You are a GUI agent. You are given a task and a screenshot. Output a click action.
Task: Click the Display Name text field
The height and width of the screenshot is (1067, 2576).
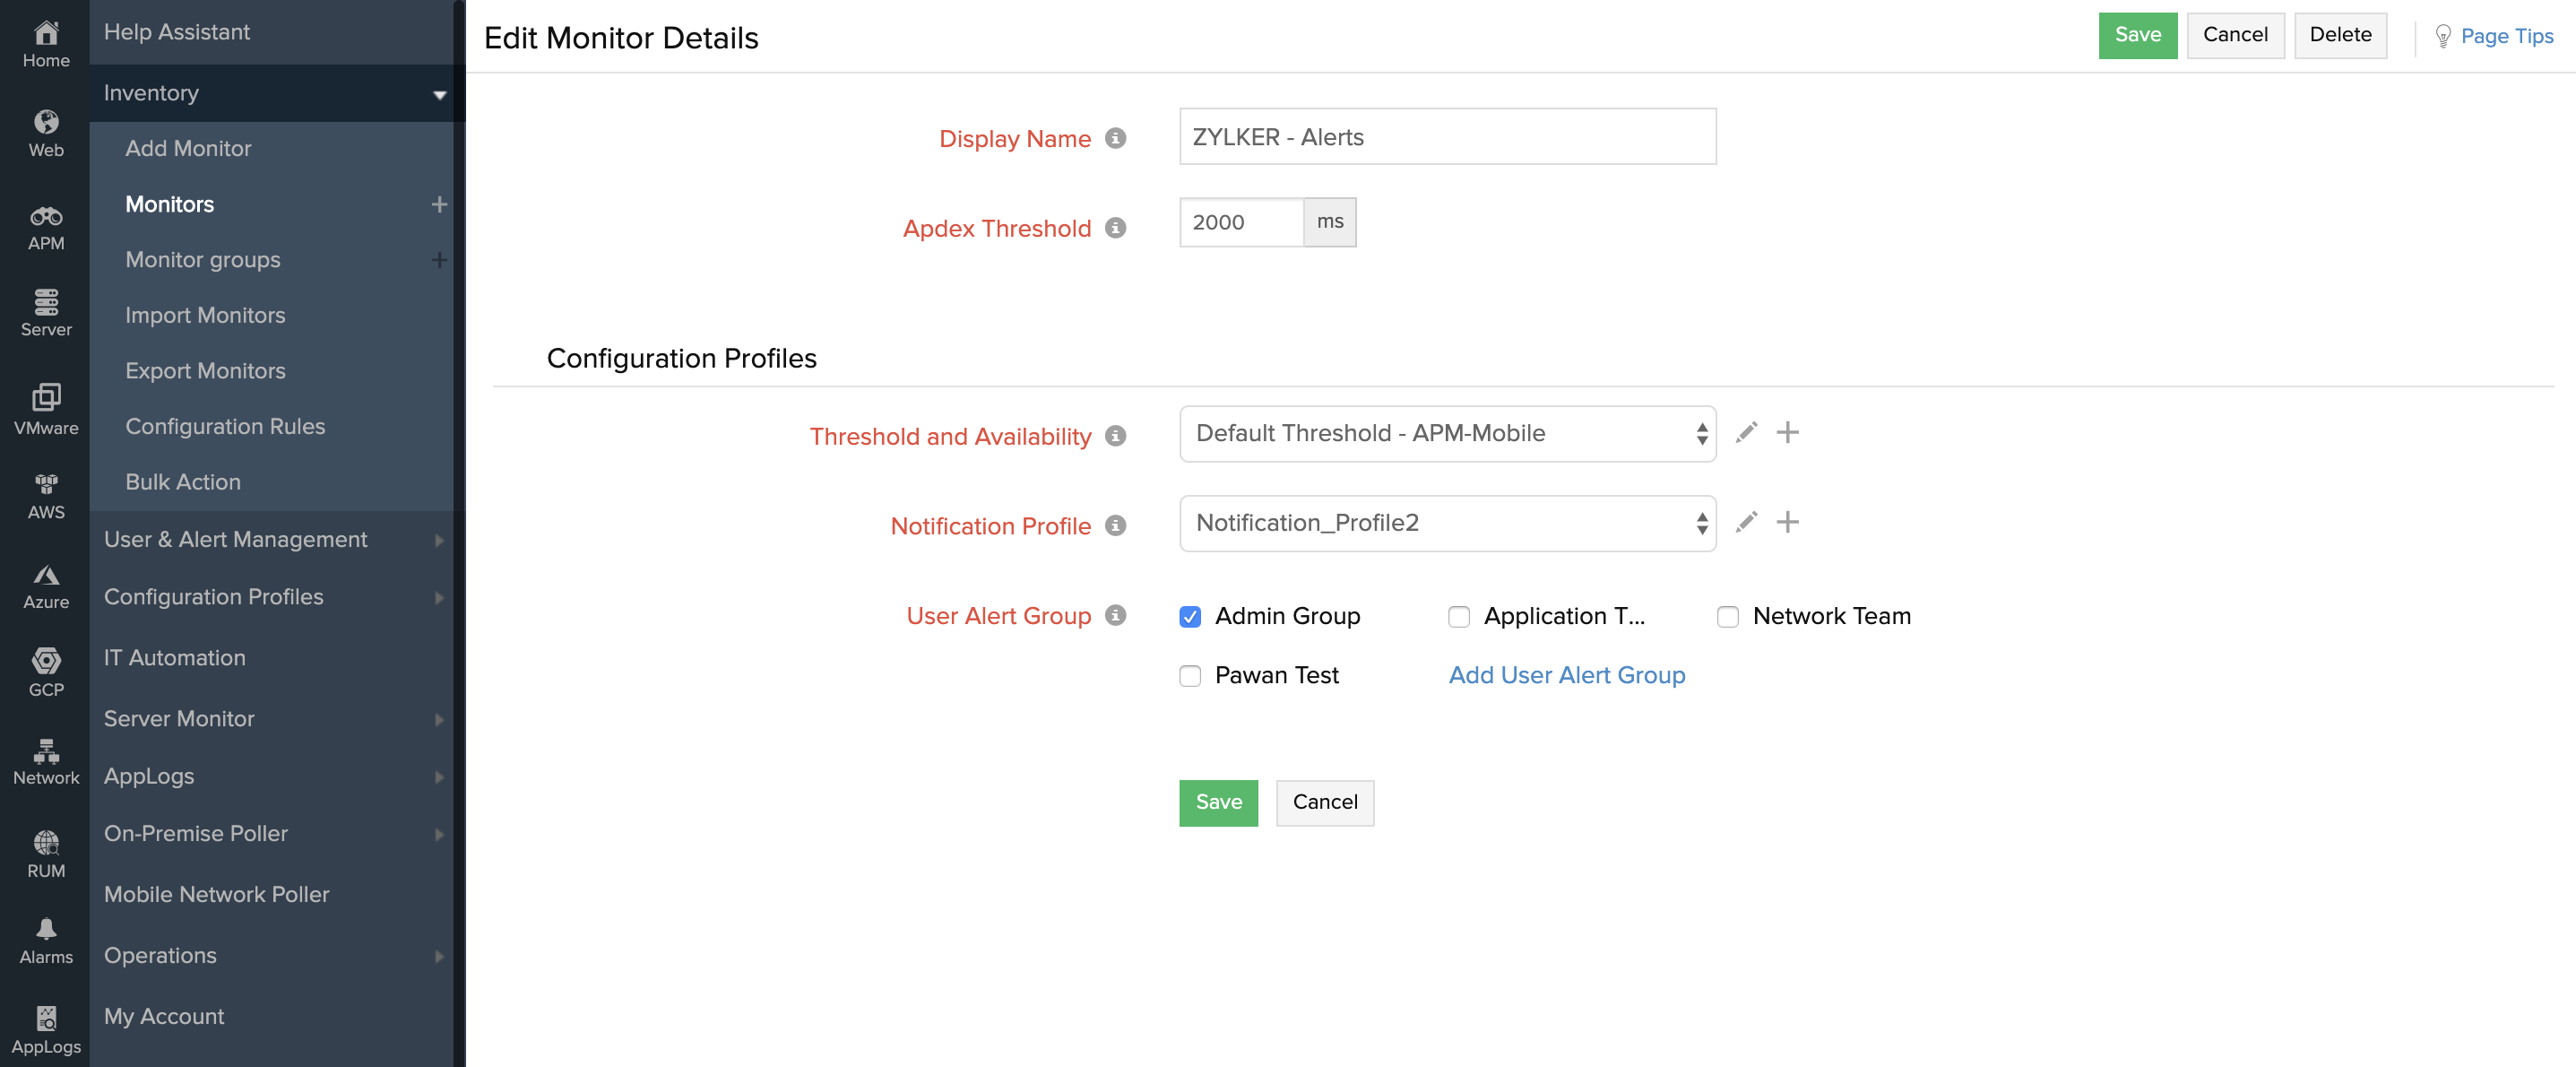coord(1447,137)
